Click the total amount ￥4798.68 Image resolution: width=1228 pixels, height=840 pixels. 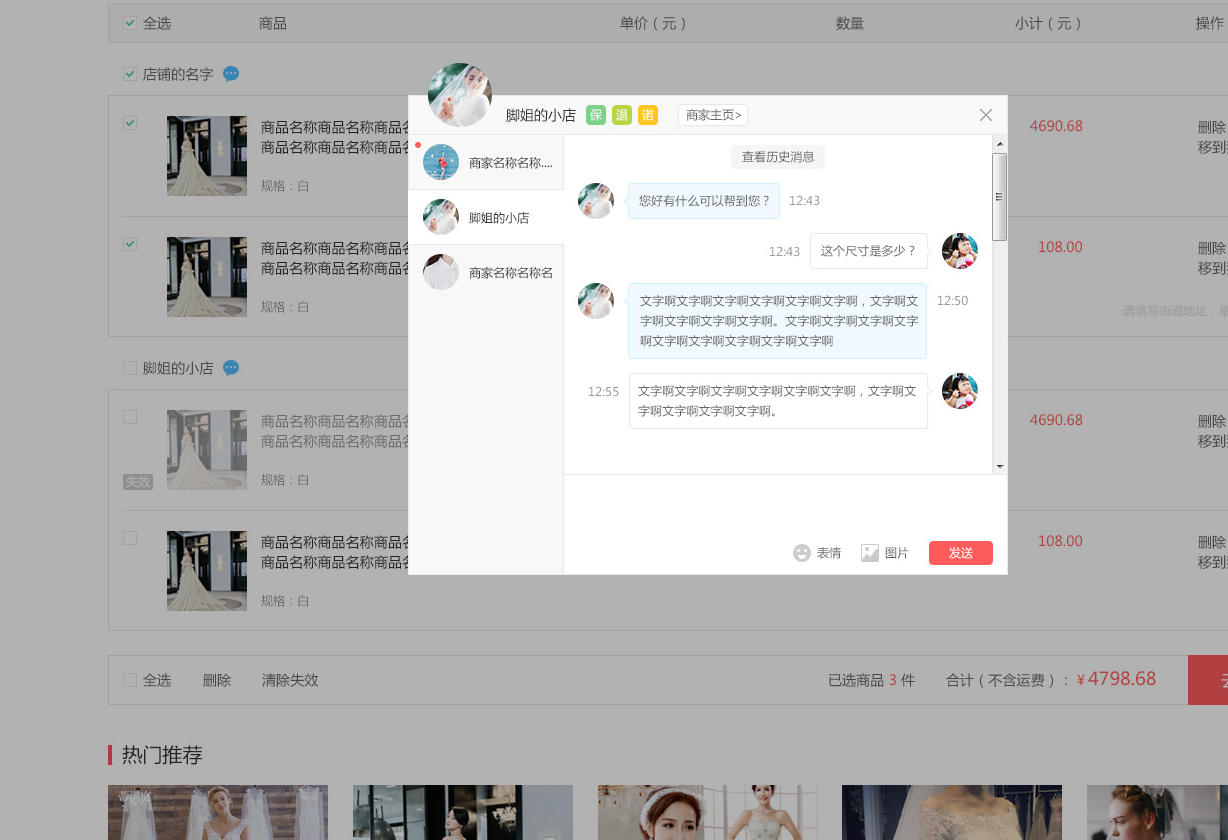coord(1116,679)
